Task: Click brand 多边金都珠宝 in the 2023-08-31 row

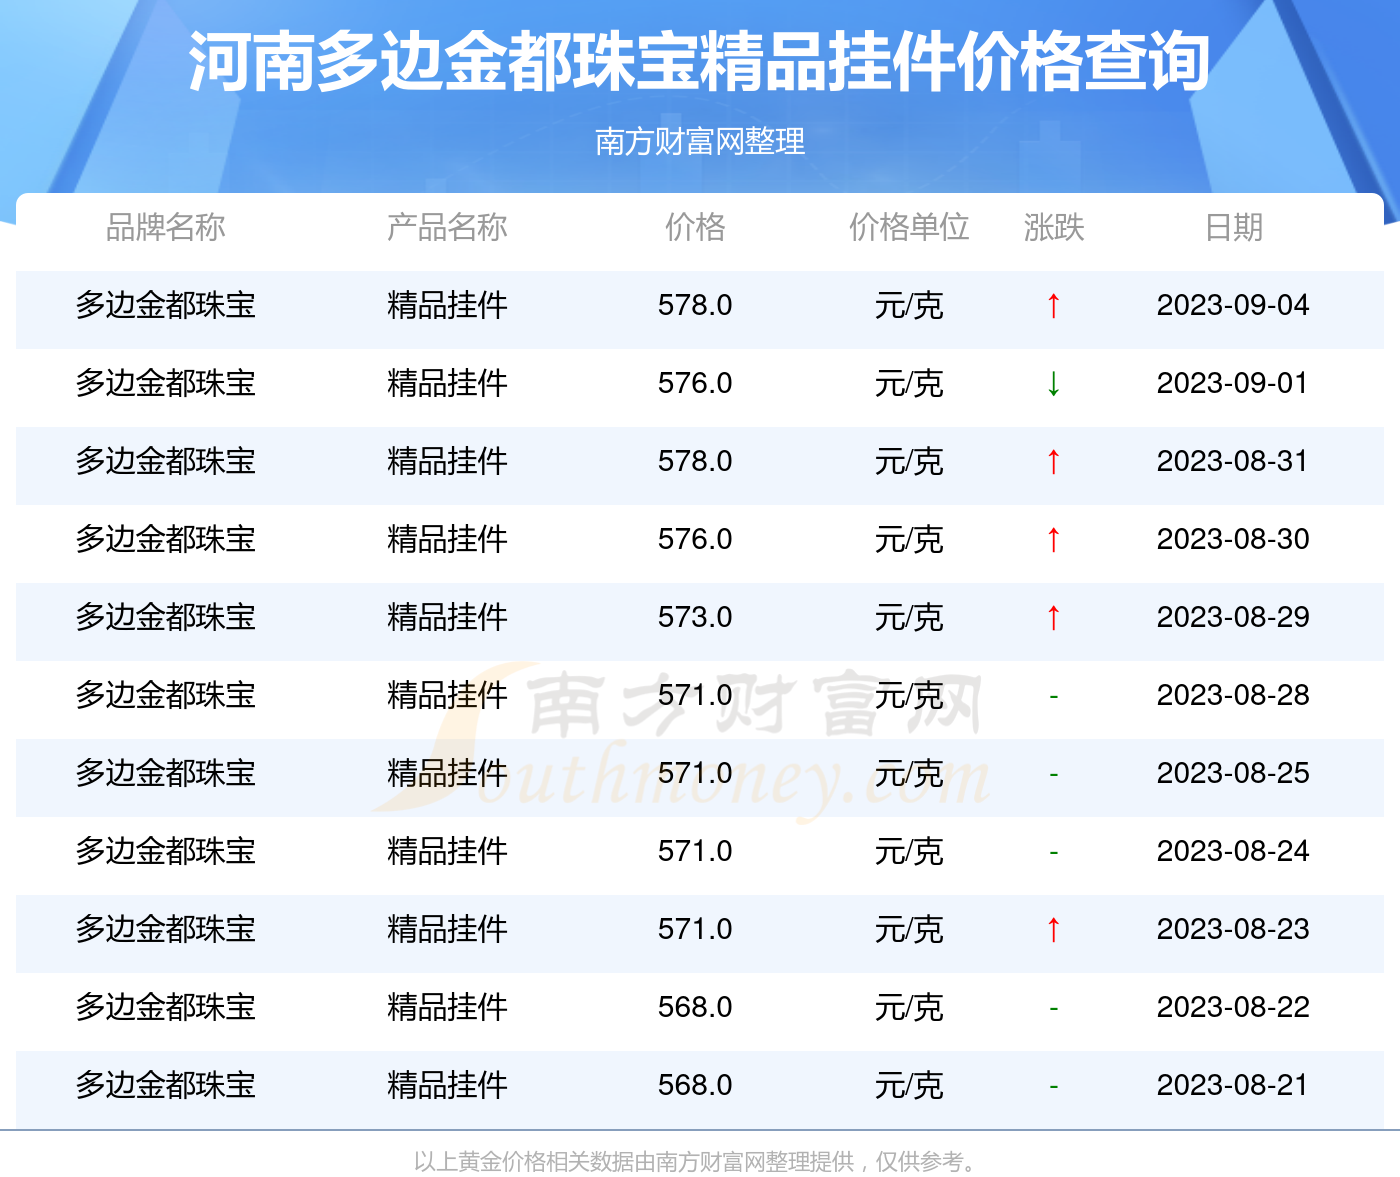Action: tap(166, 461)
